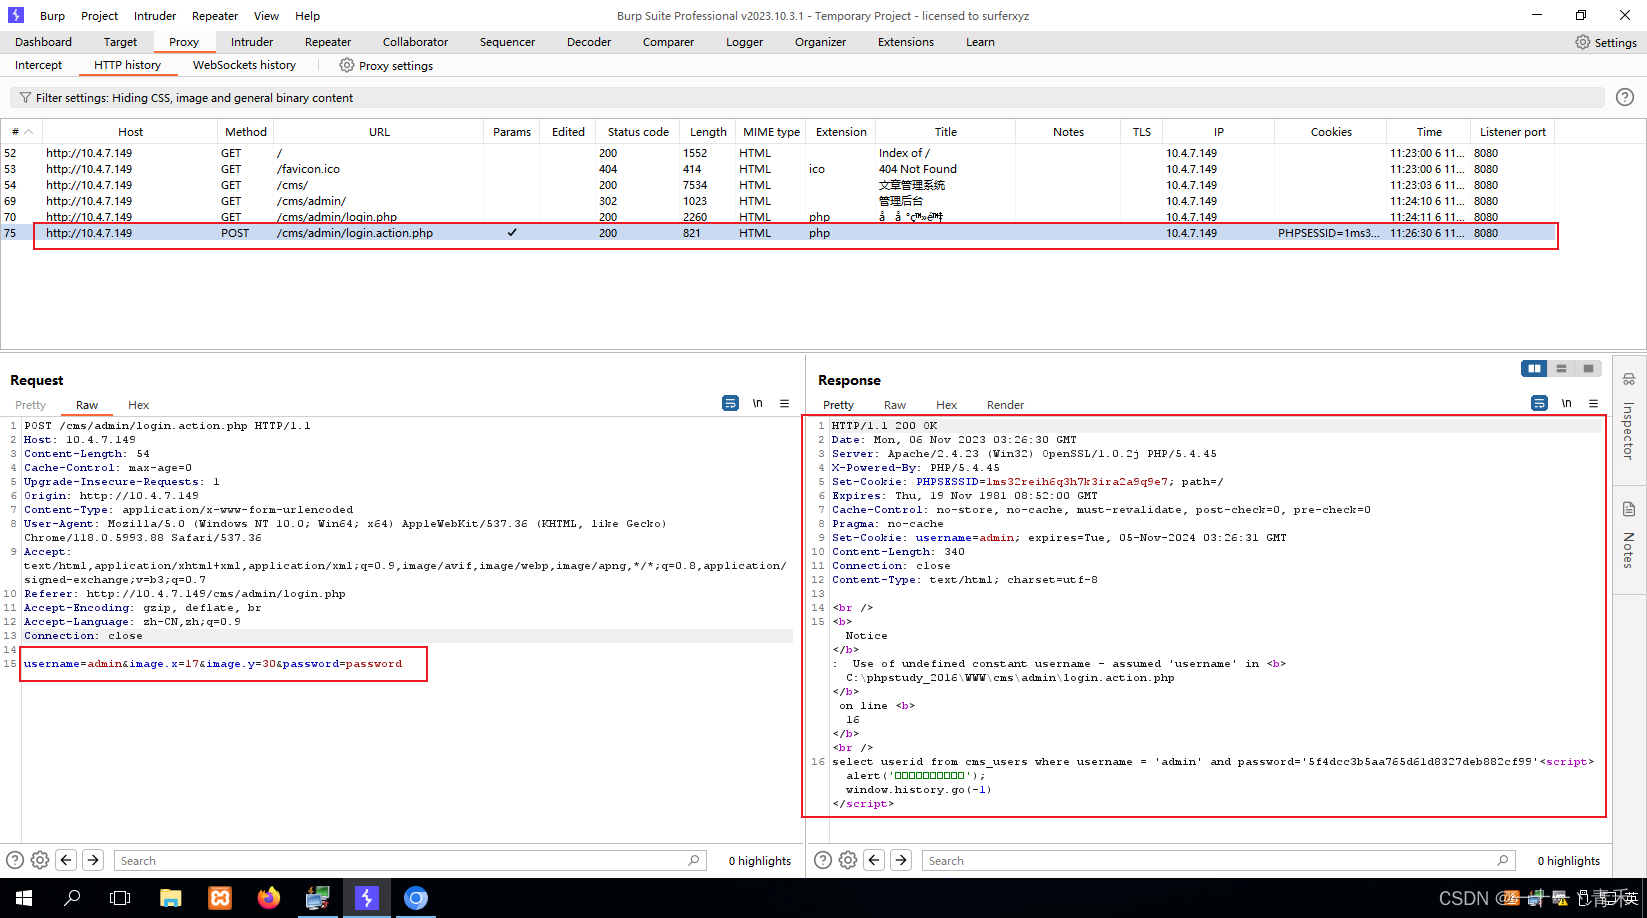This screenshot has height=918, width=1647.
Task: Select side-by-side layout view button
Action: coord(1534,369)
